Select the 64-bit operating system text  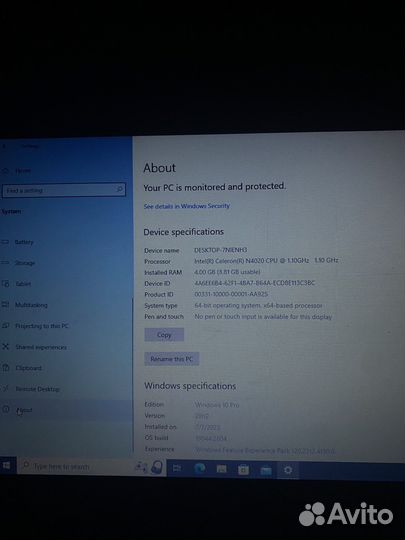258,305
